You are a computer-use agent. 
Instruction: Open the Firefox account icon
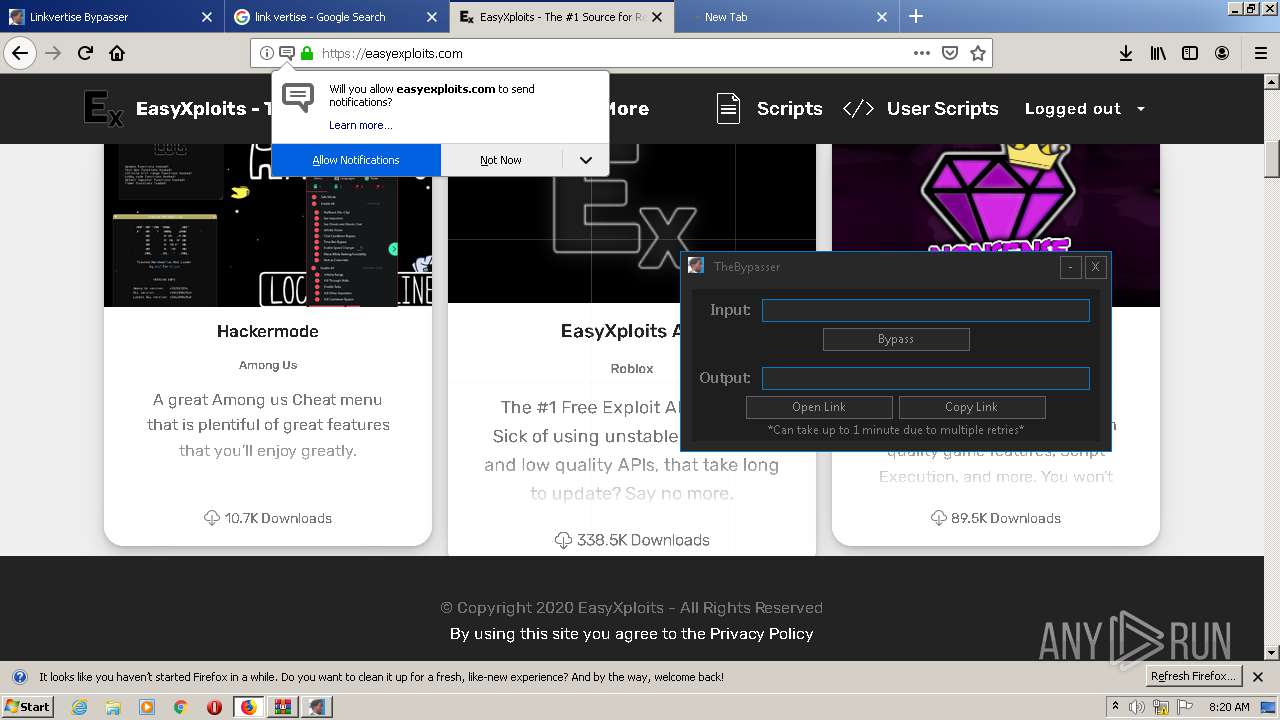coord(1222,53)
